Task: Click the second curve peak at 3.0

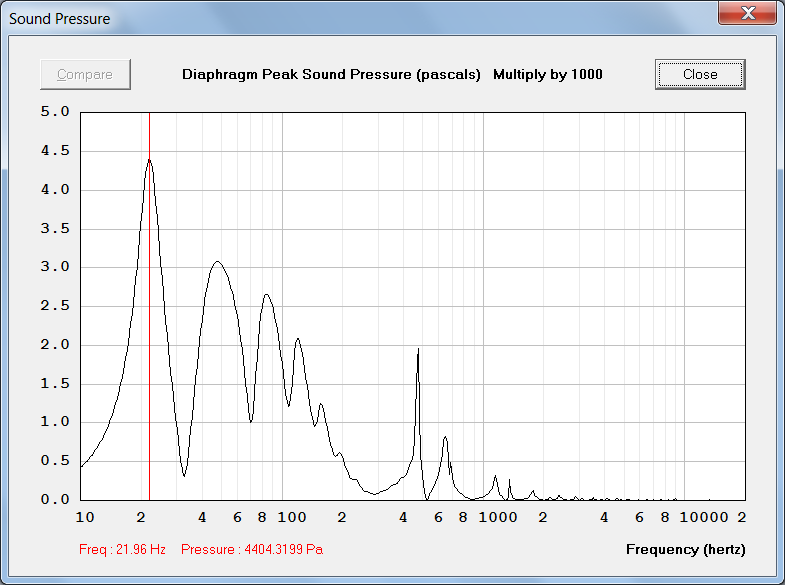Action: (x=217, y=262)
